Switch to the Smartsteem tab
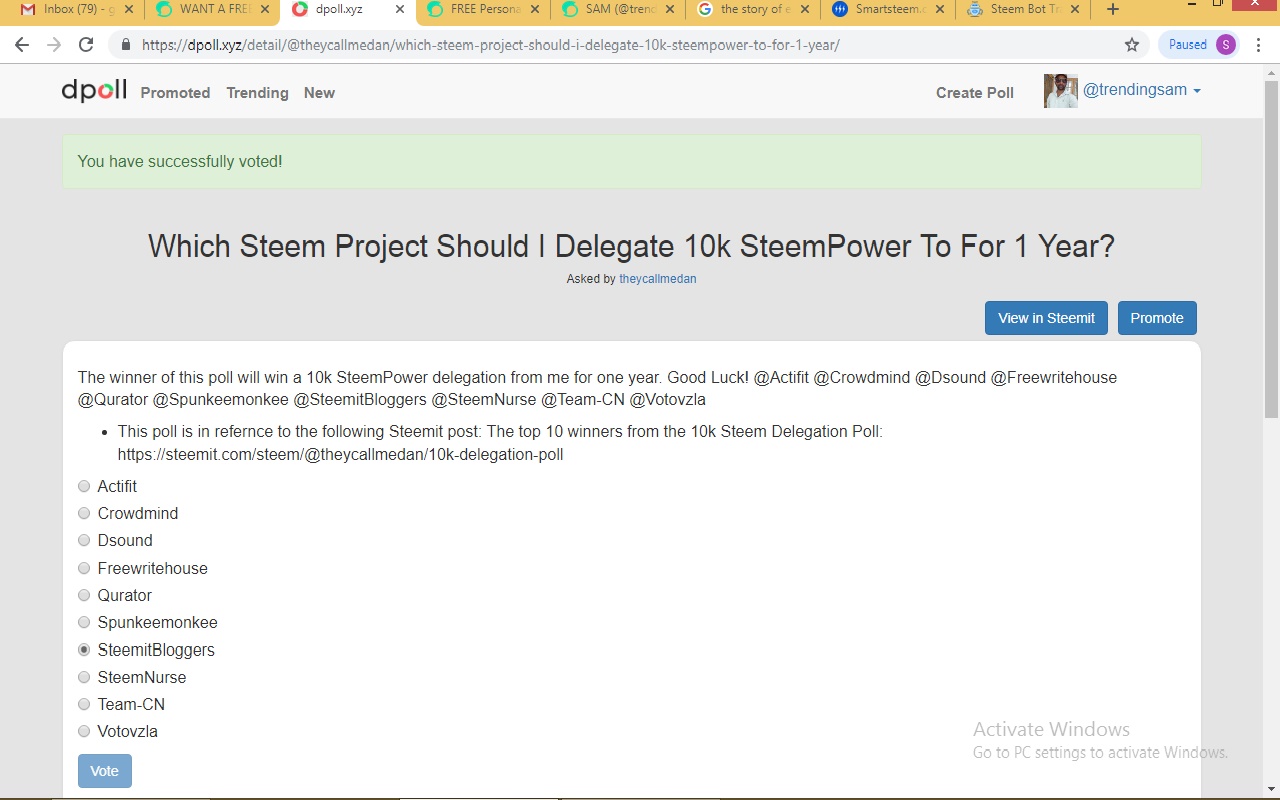 [887, 10]
